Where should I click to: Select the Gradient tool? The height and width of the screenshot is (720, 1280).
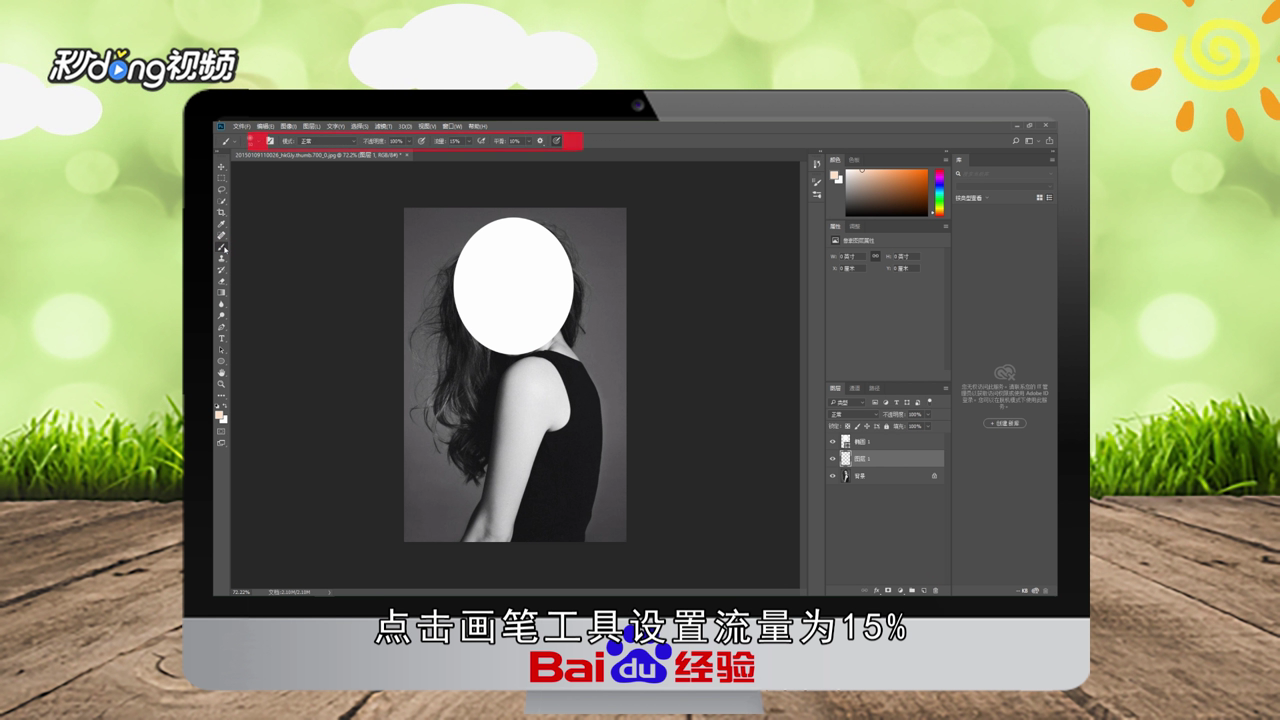221,293
